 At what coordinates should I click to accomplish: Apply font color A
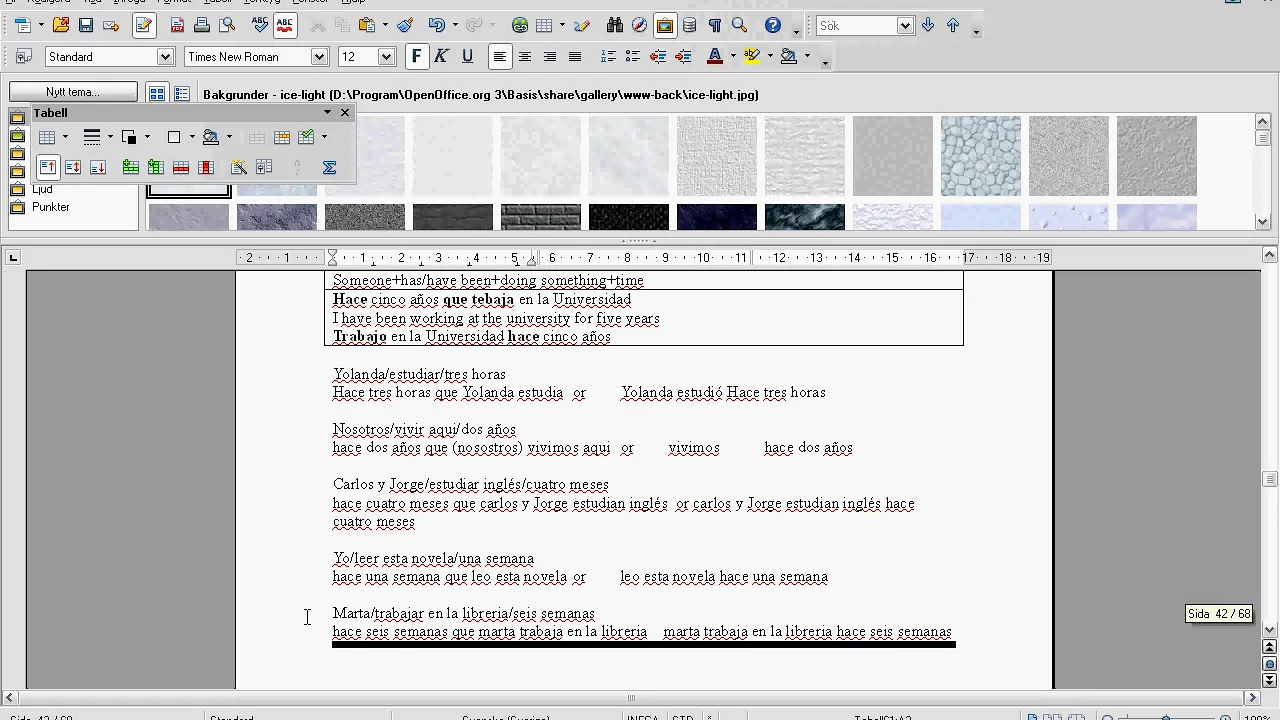click(714, 57)
